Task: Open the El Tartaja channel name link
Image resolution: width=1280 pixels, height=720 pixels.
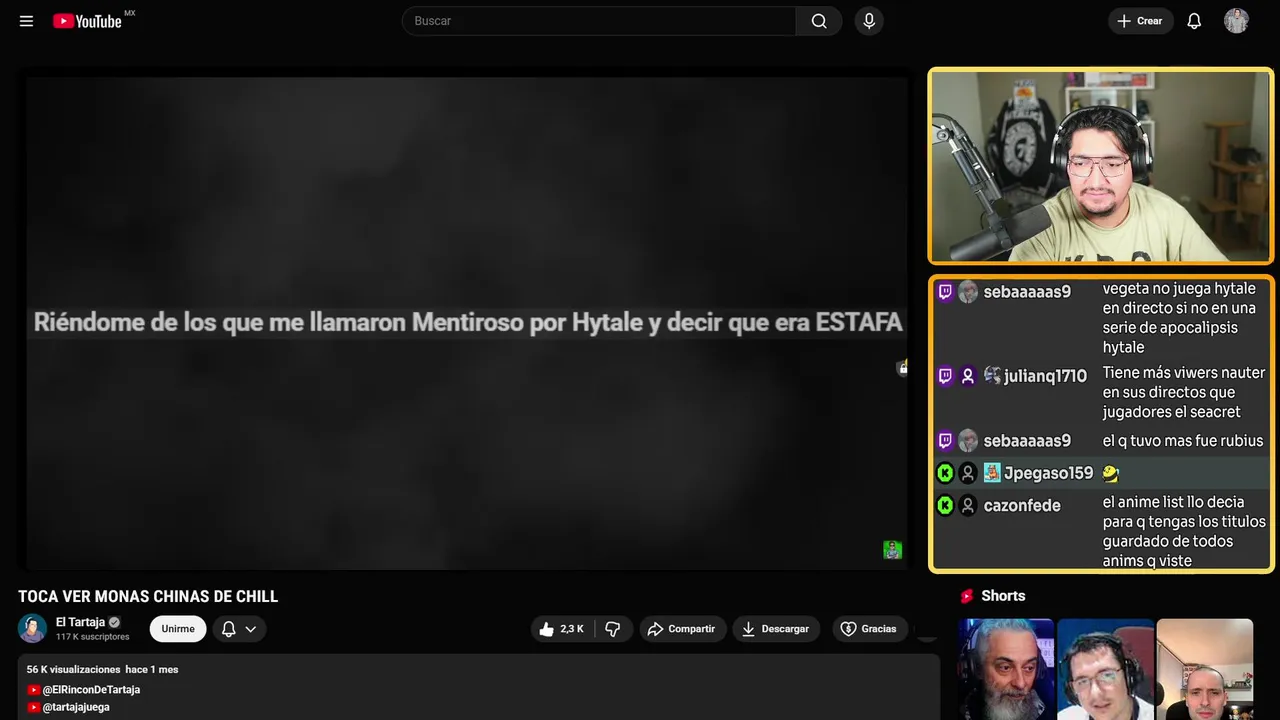Action: [x=80, y=622]
